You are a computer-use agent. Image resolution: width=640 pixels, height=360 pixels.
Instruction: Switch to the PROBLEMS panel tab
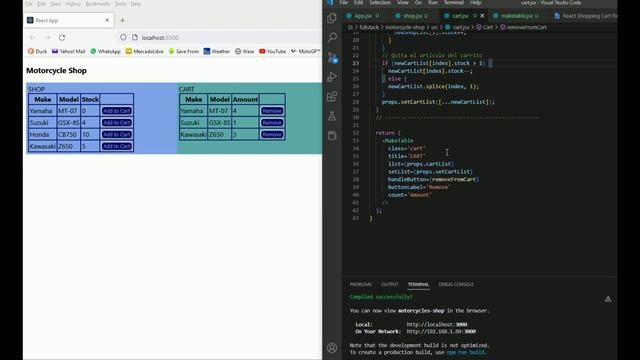(361, 284)
